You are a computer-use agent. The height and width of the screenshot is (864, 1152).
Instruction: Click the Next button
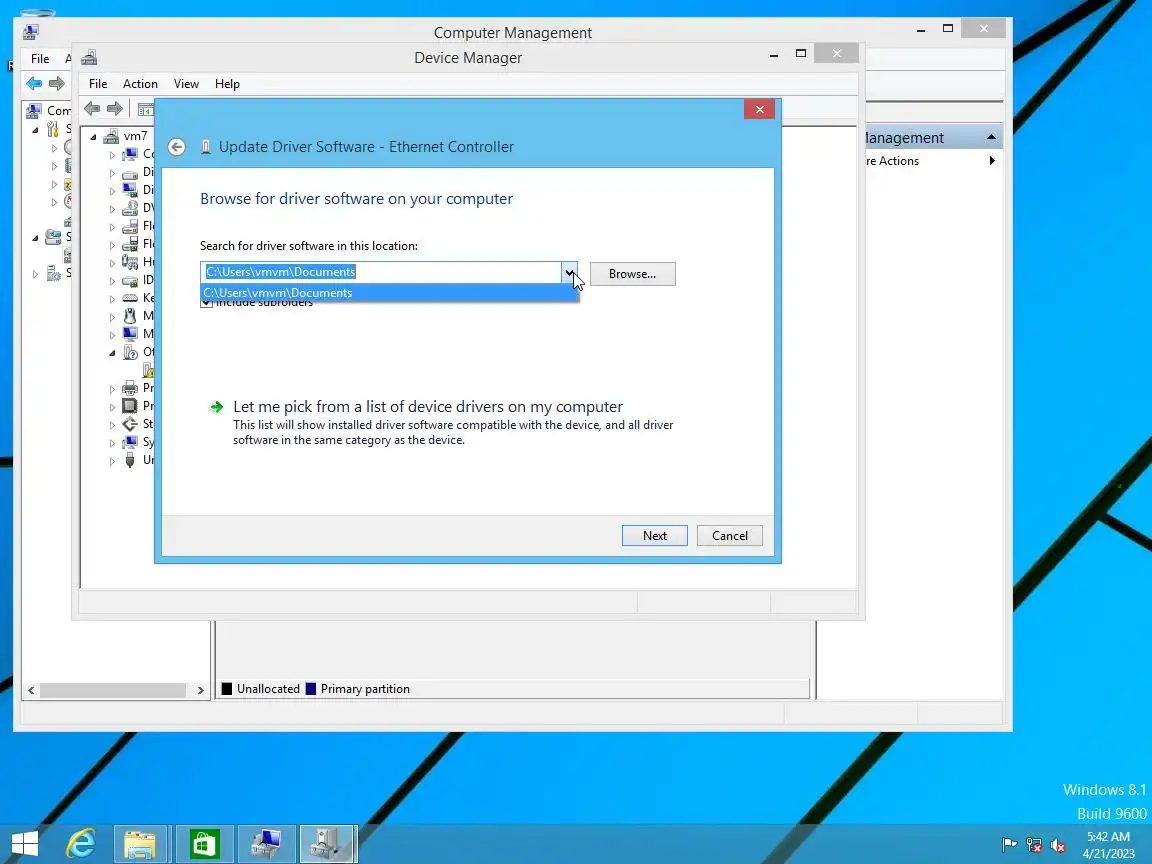tap(655, 536)
